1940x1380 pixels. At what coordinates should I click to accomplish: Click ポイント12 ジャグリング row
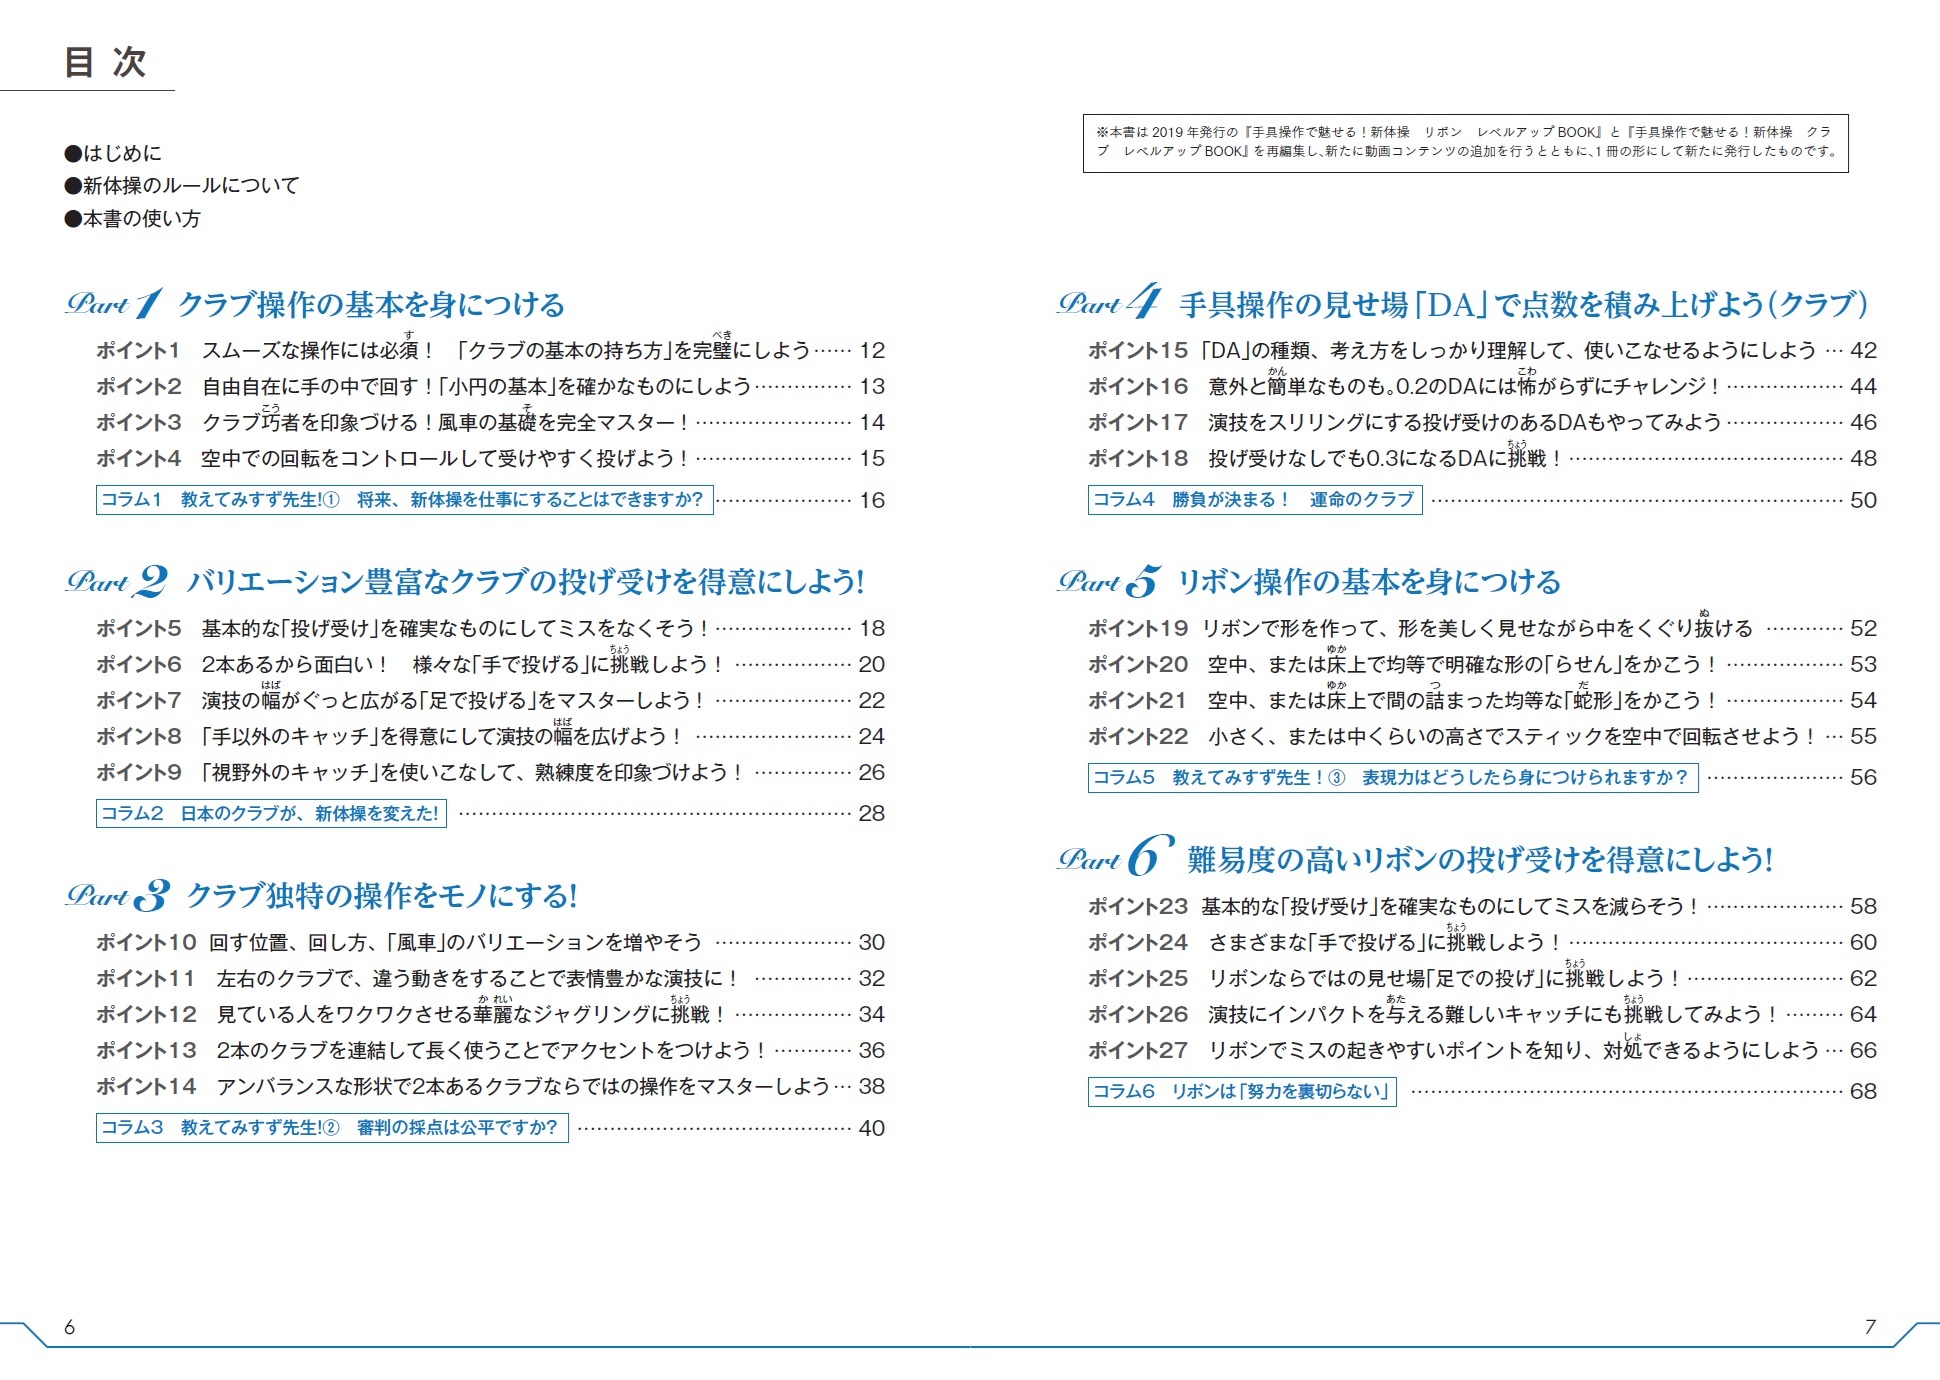(490, 1014)
